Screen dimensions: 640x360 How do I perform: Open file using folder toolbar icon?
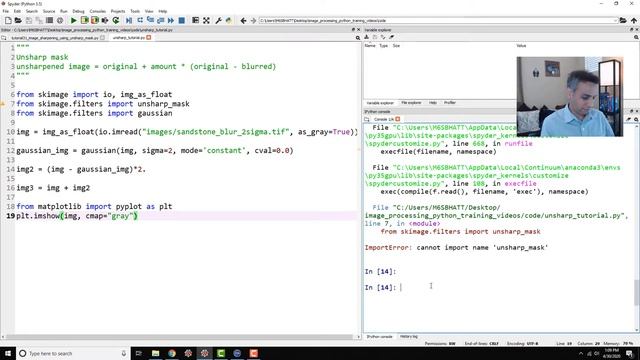coord(18,20)
